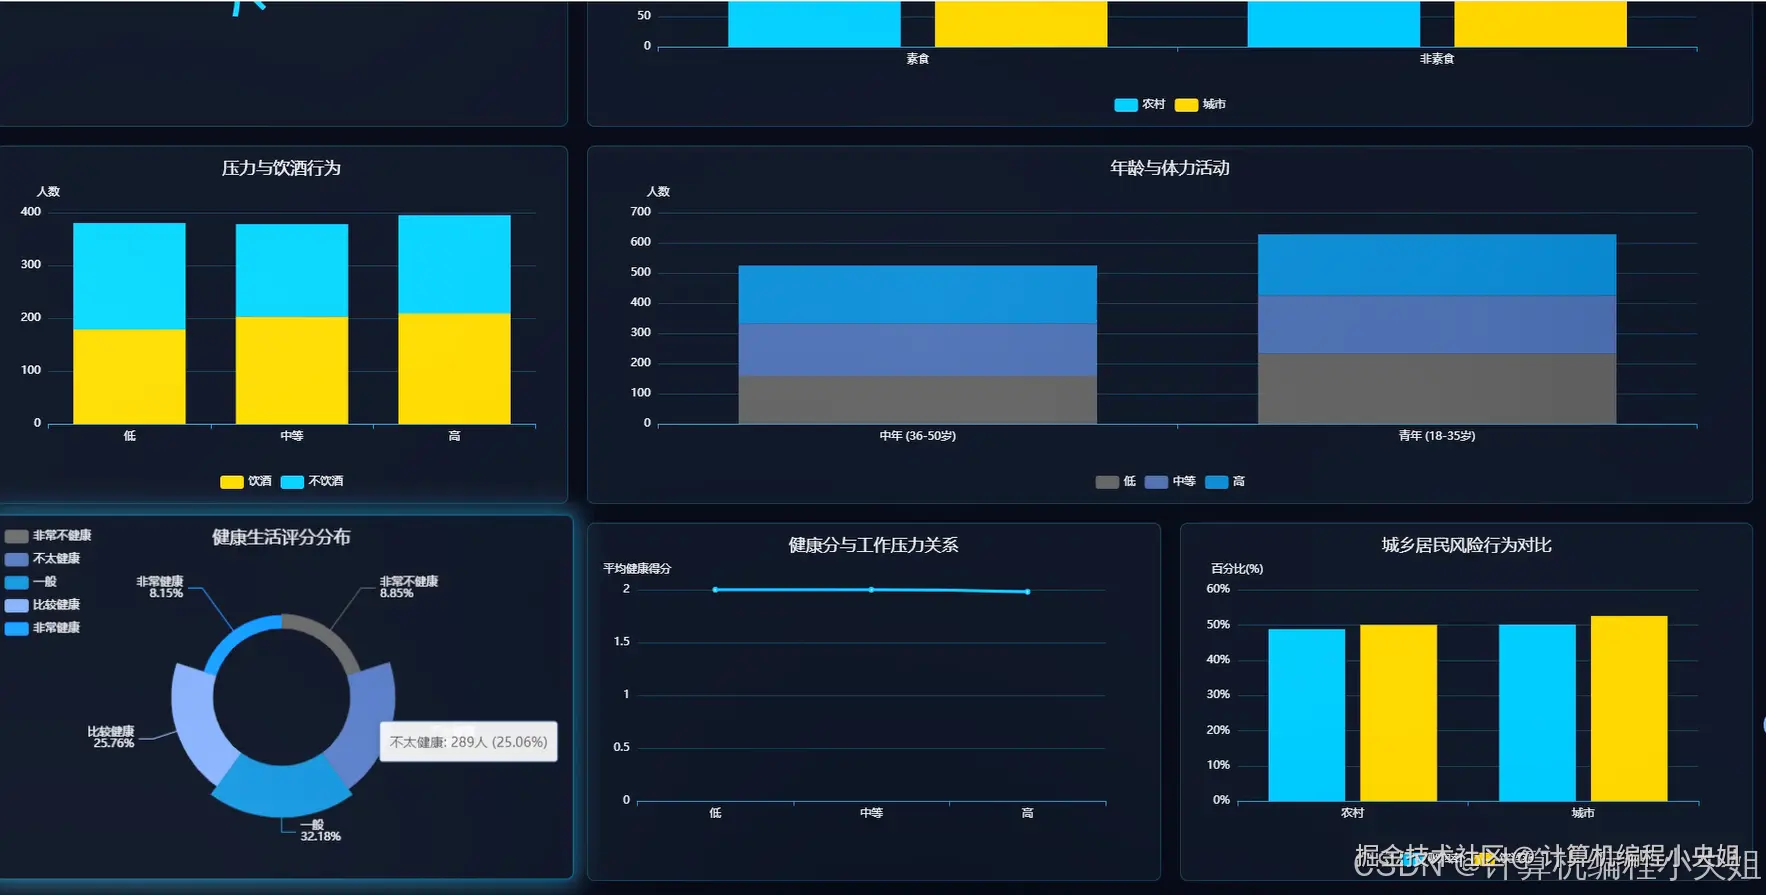
Task: Toggle 比较健康 in the donut chart legend
Action: click(42, 605)
